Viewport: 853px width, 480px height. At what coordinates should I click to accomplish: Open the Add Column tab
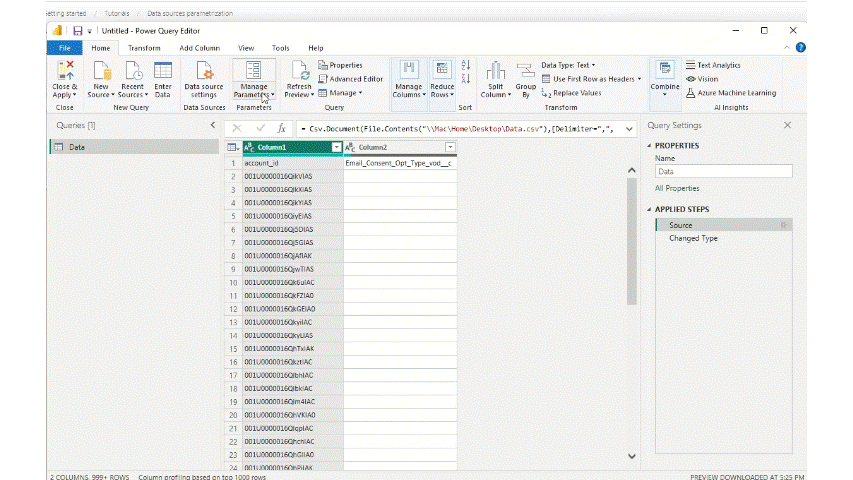coord(199,48)
